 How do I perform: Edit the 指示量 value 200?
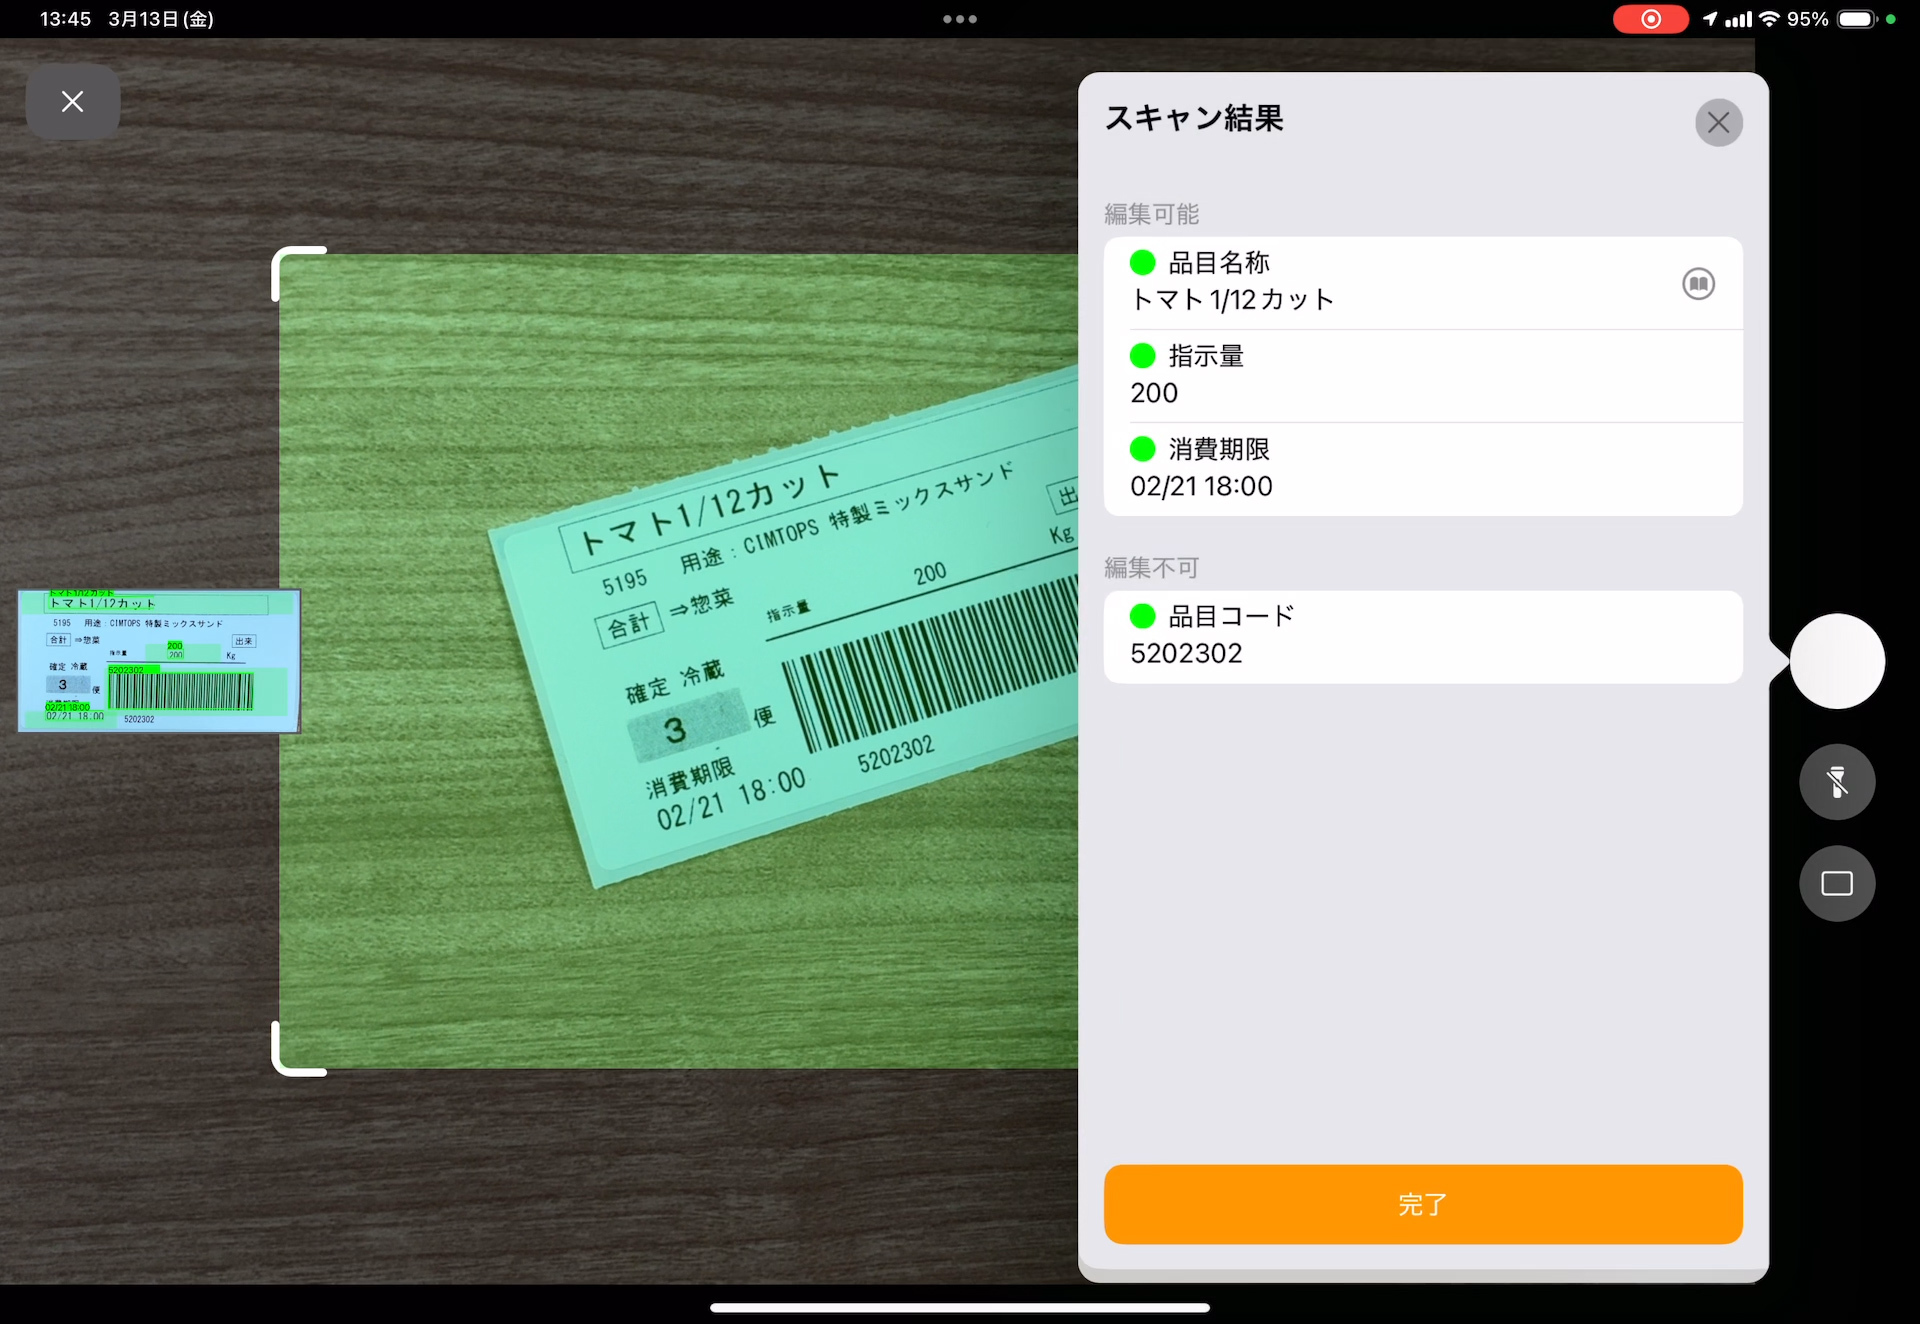click(x=1154, y=393)
